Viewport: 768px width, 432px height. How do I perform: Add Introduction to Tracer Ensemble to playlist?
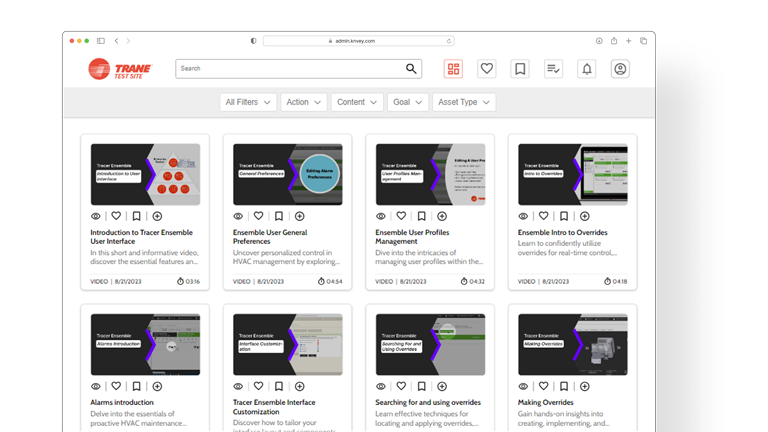coord(157,216)
